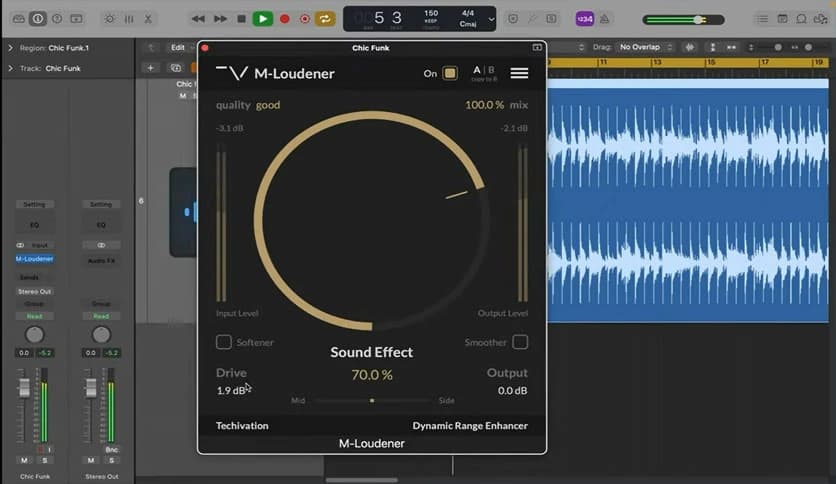Image resolution: width=836 pixels, height=484 pixels.
Task: Expand the Region: Chic Funk.1 disclosure triangle
Action: tap(10, 48)
